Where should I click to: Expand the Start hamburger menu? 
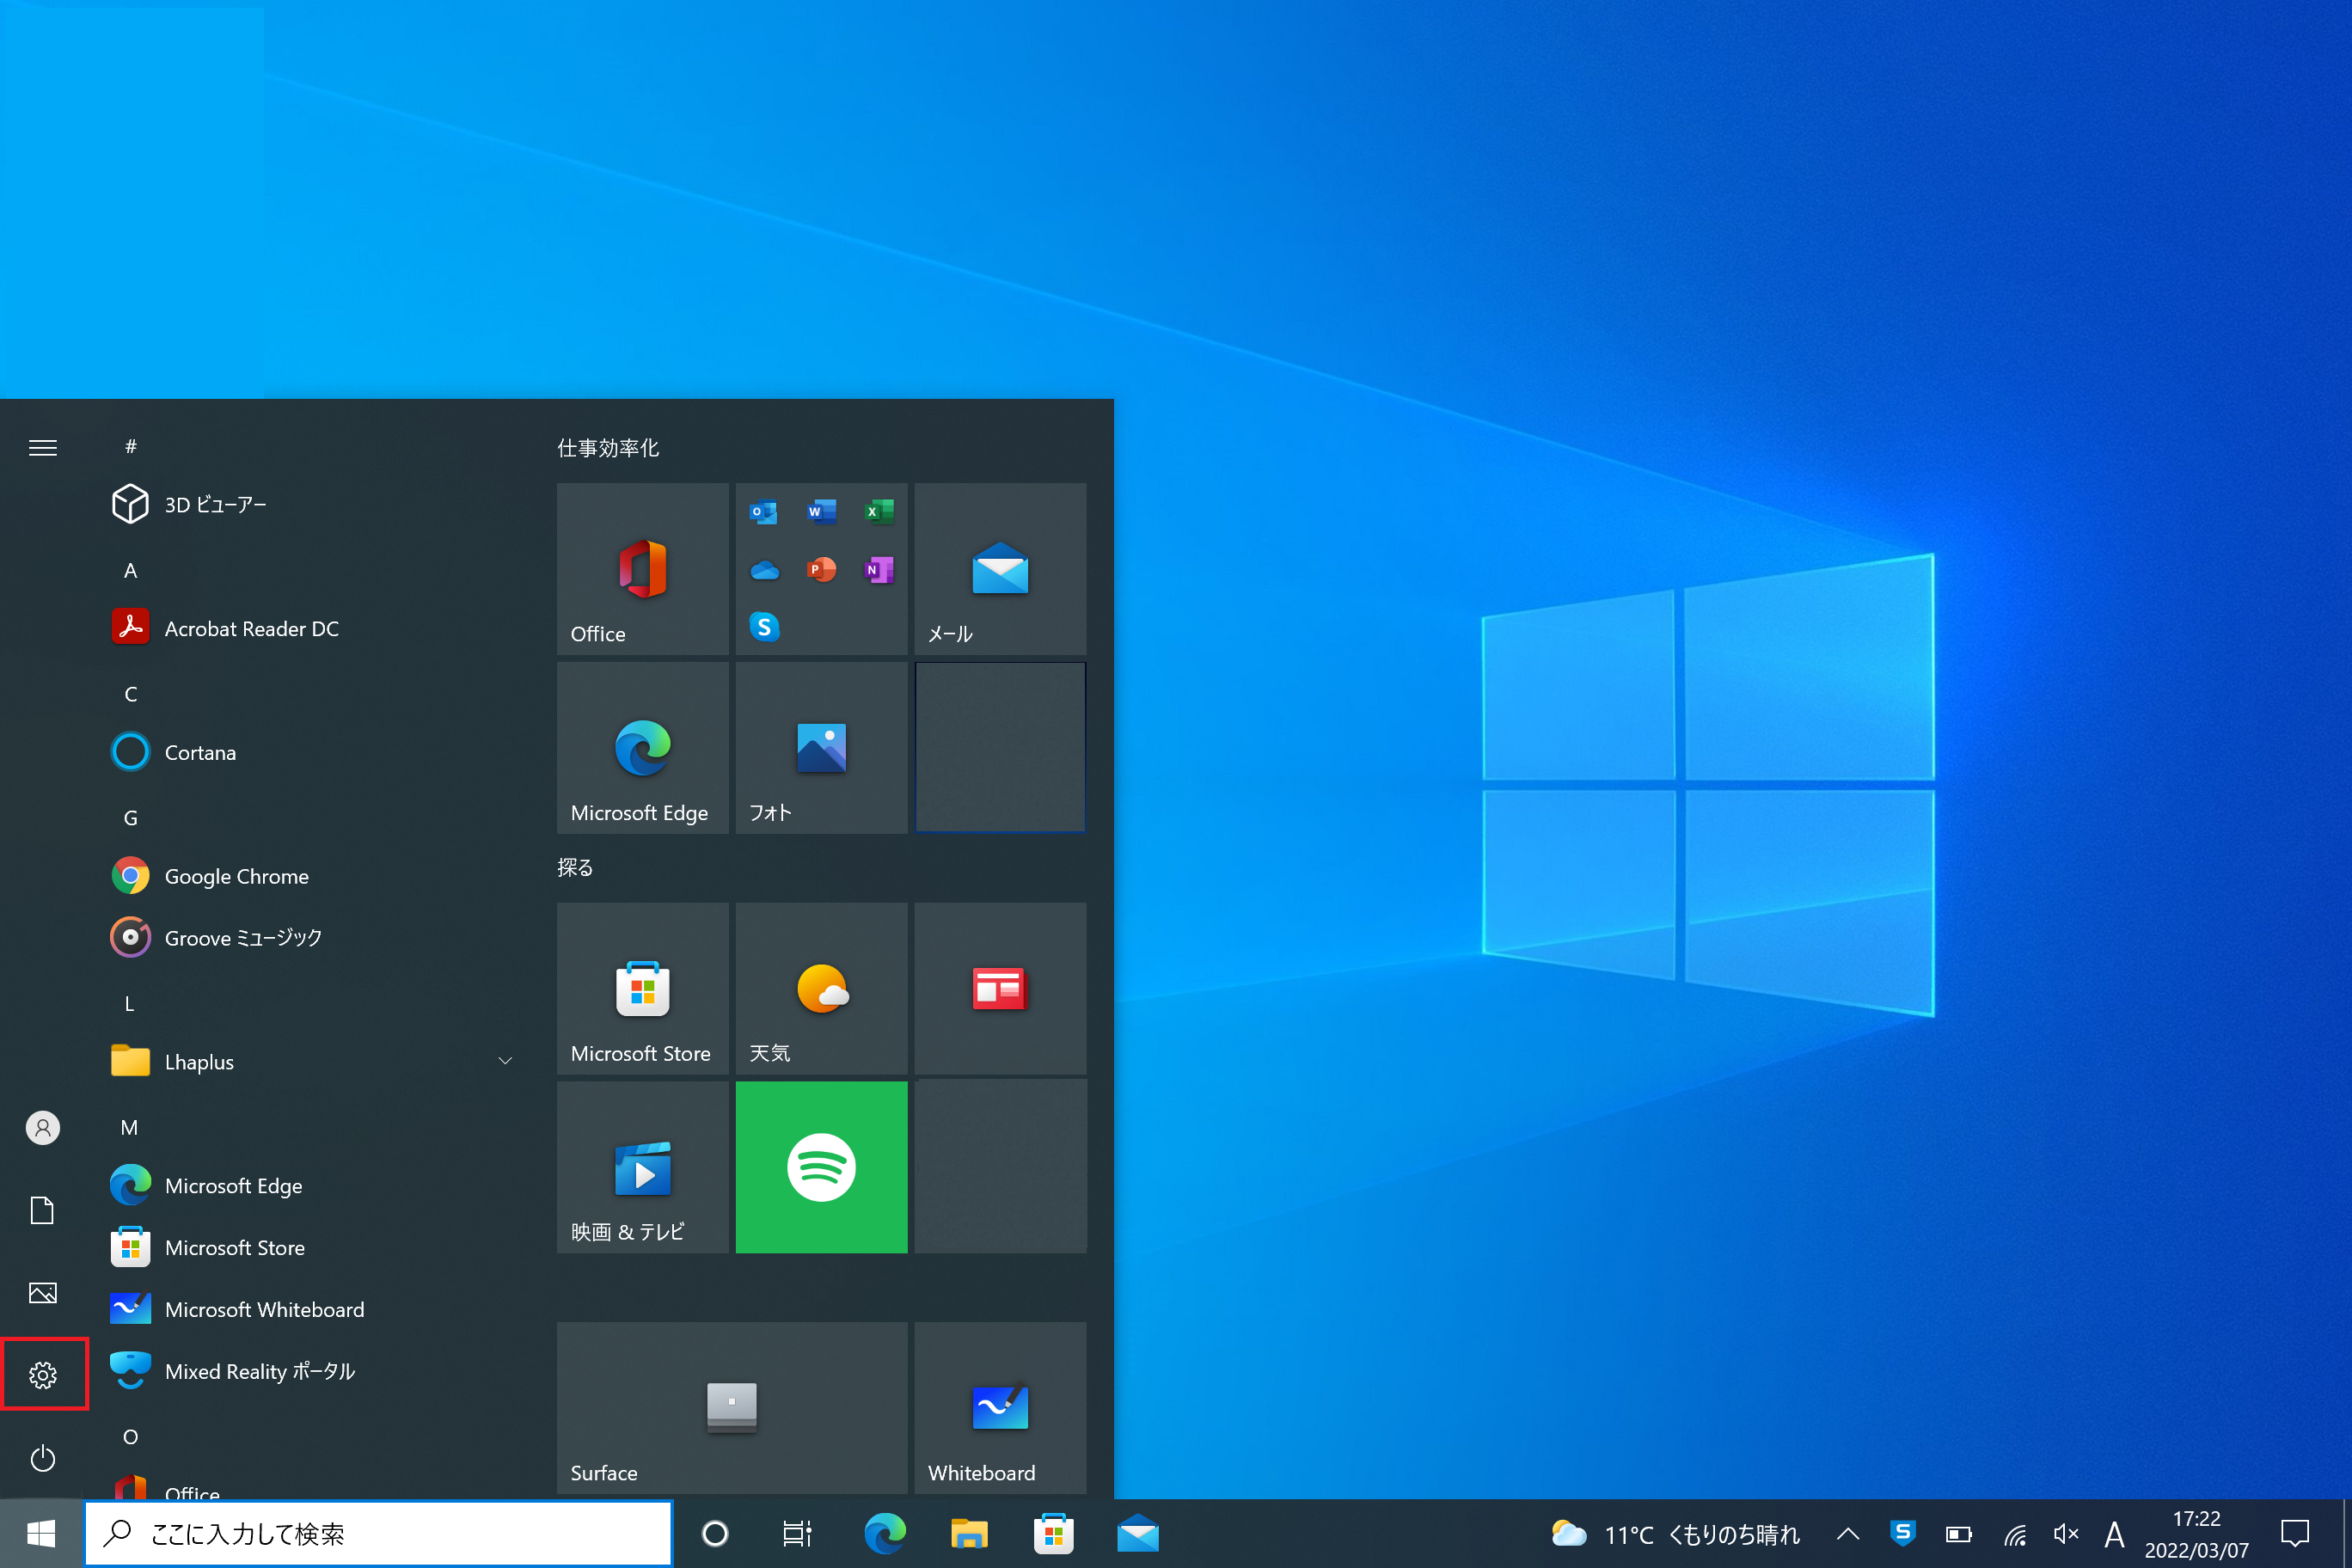point(43,447)
